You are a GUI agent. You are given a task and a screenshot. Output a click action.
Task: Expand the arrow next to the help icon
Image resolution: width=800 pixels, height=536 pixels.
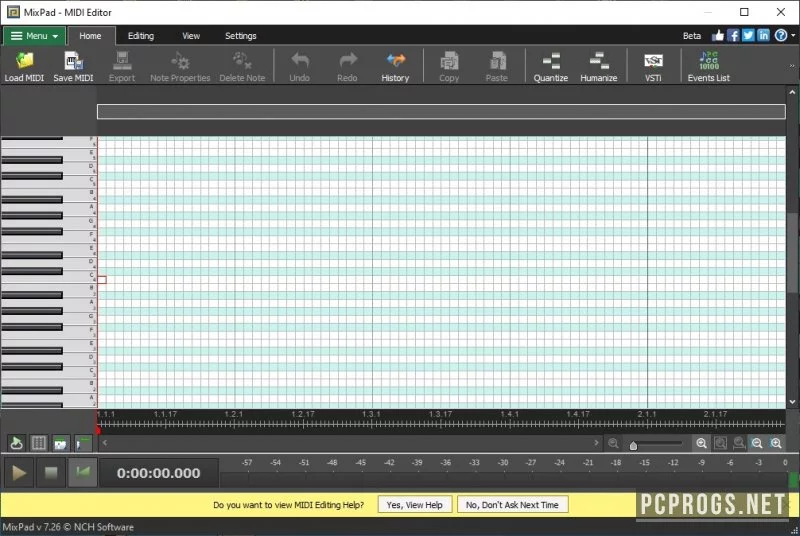coord(793,35)
